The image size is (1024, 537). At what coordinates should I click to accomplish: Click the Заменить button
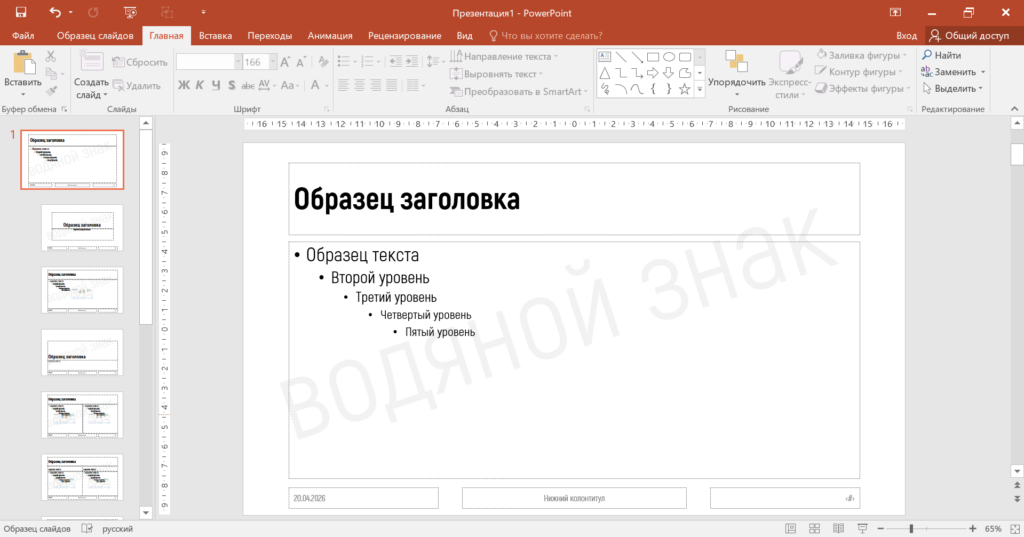pos(953,72)
